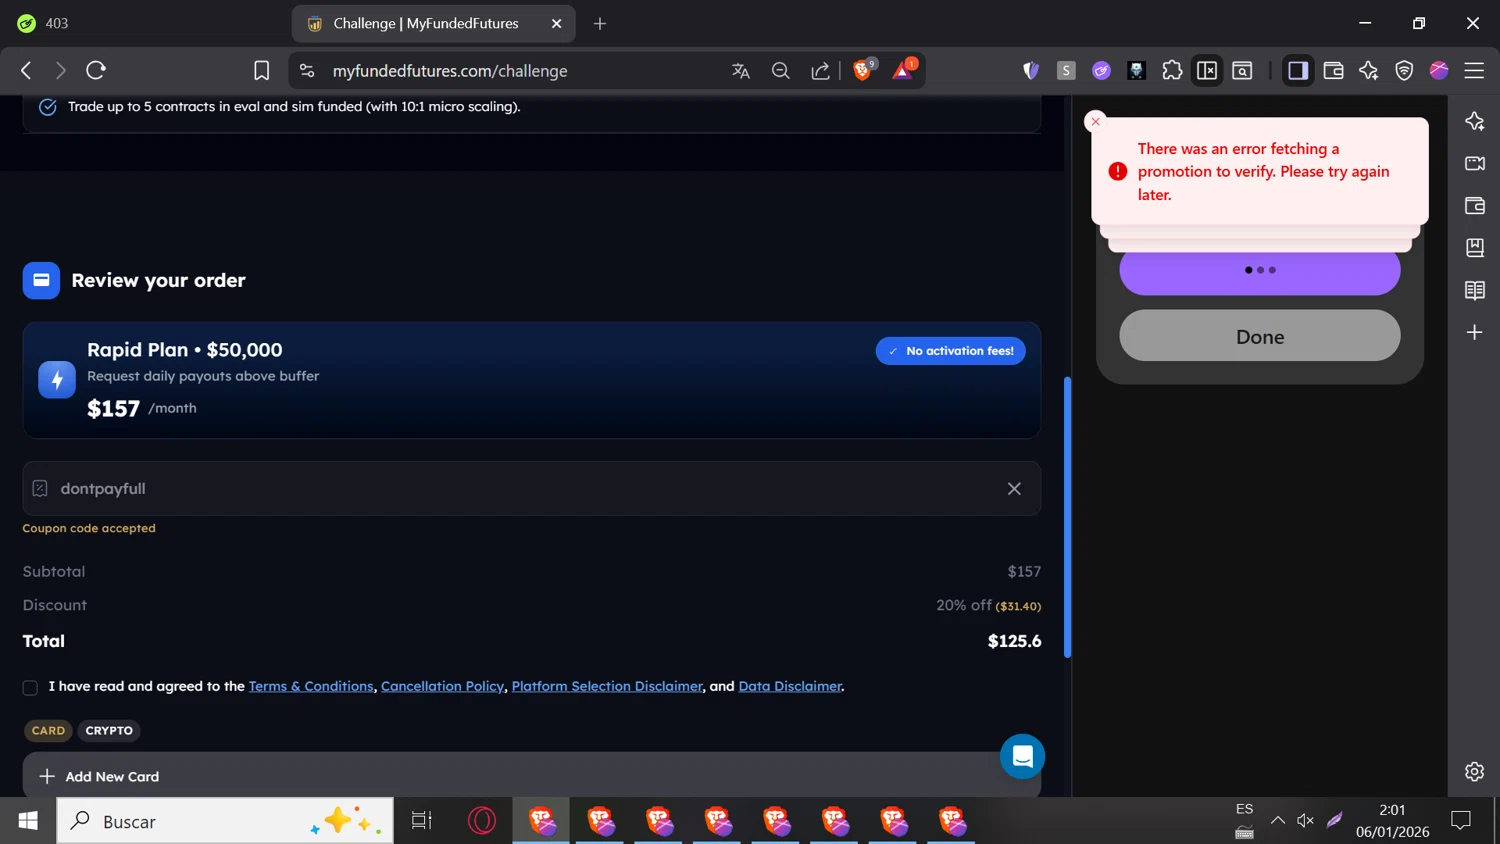Select the Challenge | MyFundedFutures tab
The image size is (1500, 844).
click(x=433, y=23)
